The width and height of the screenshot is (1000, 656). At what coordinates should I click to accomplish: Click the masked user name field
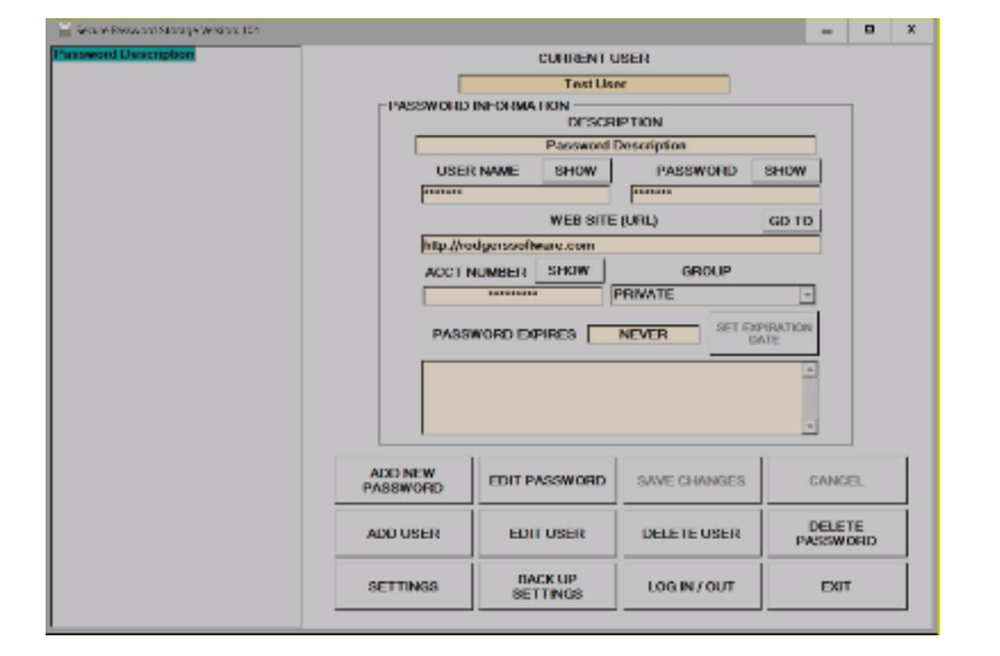515,194
